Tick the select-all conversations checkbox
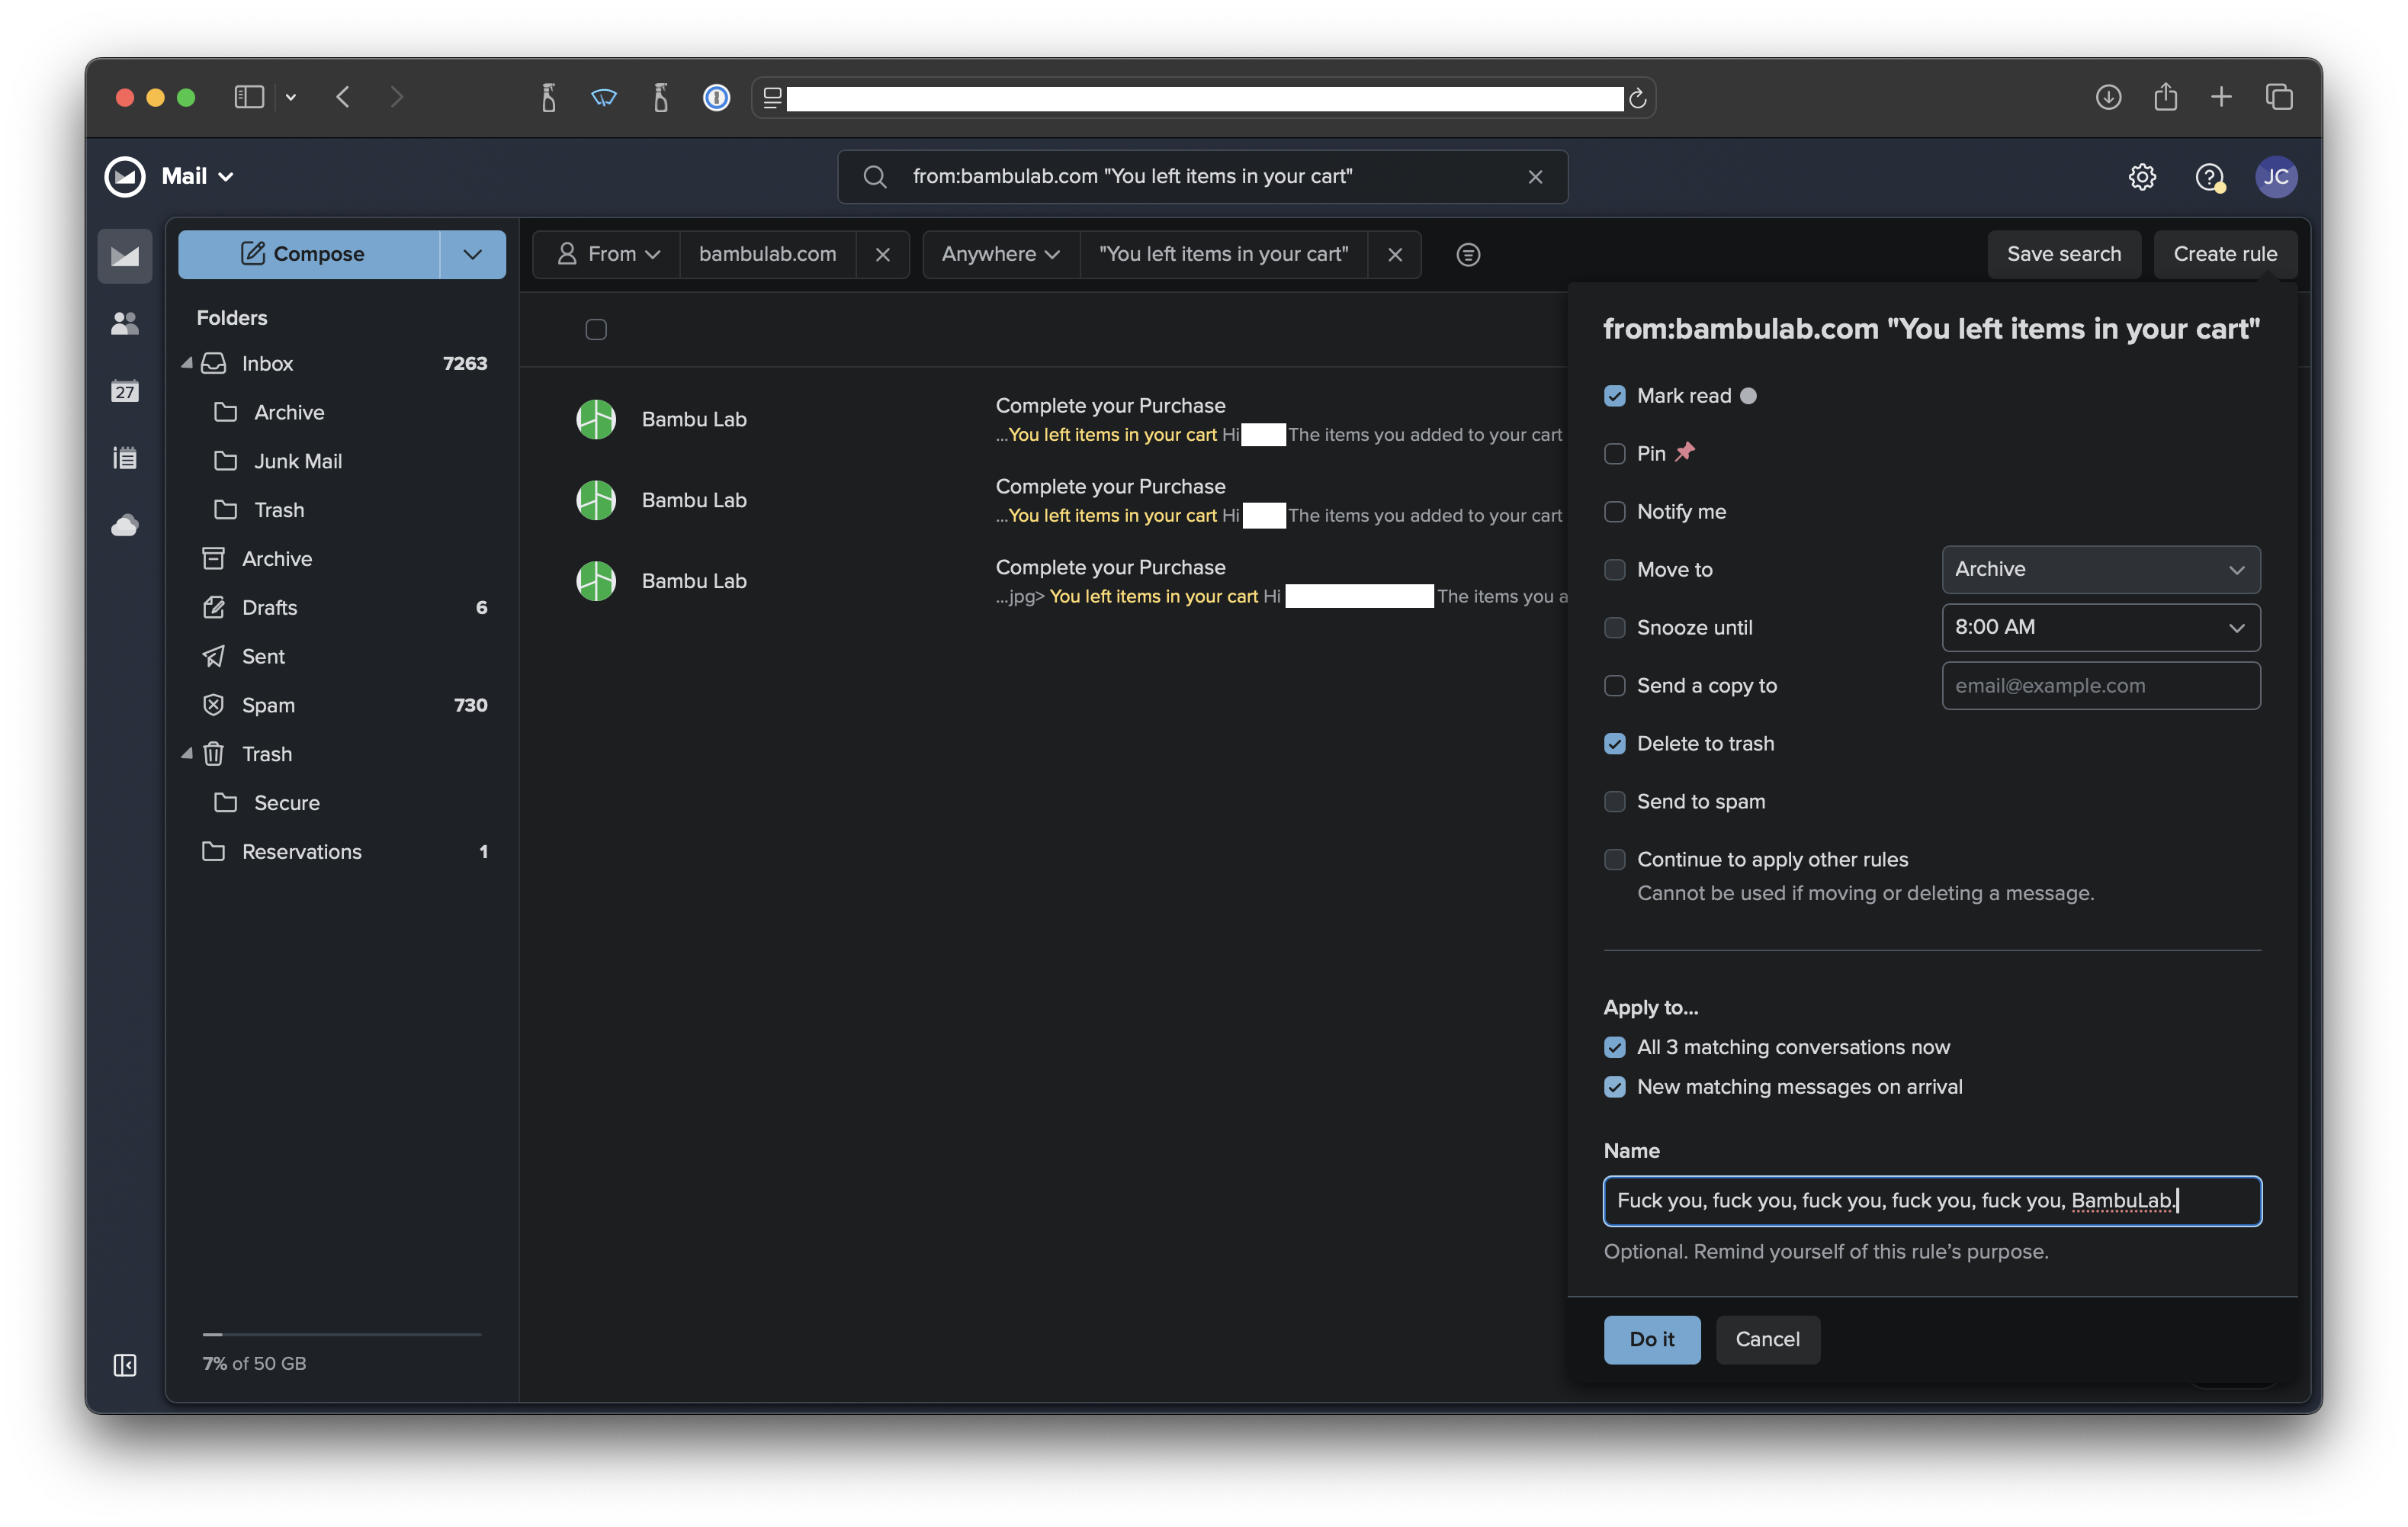Image resolution: width=2408 pixels, height=1527 pixels. 596,330
